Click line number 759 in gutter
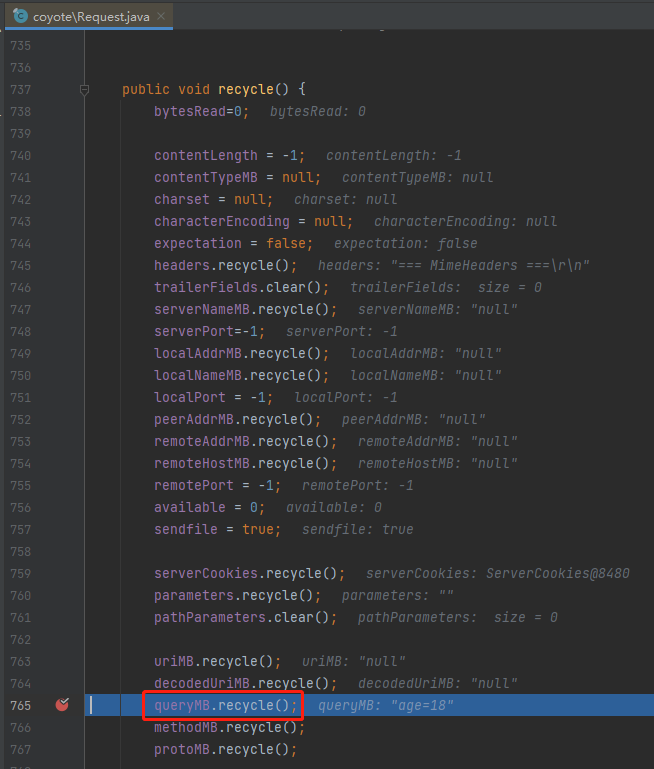654x769 pixels. tap(21, 574)
